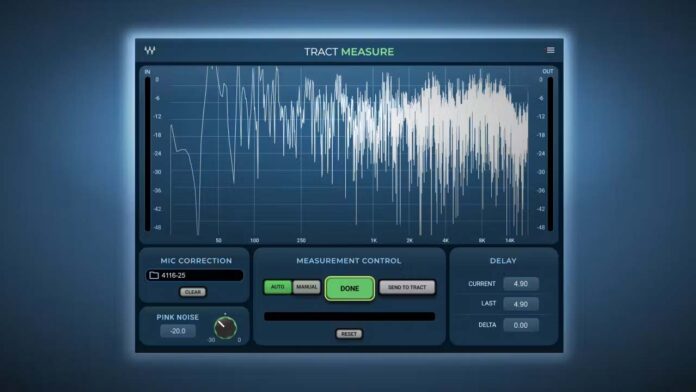The image size is (696, 392).
Task: Click the 100 frequency axis label
Action: click(x=254, y=241)
